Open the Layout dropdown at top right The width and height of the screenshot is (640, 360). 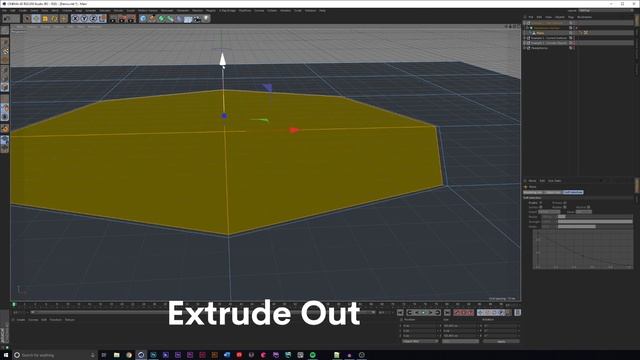[605, 11]
